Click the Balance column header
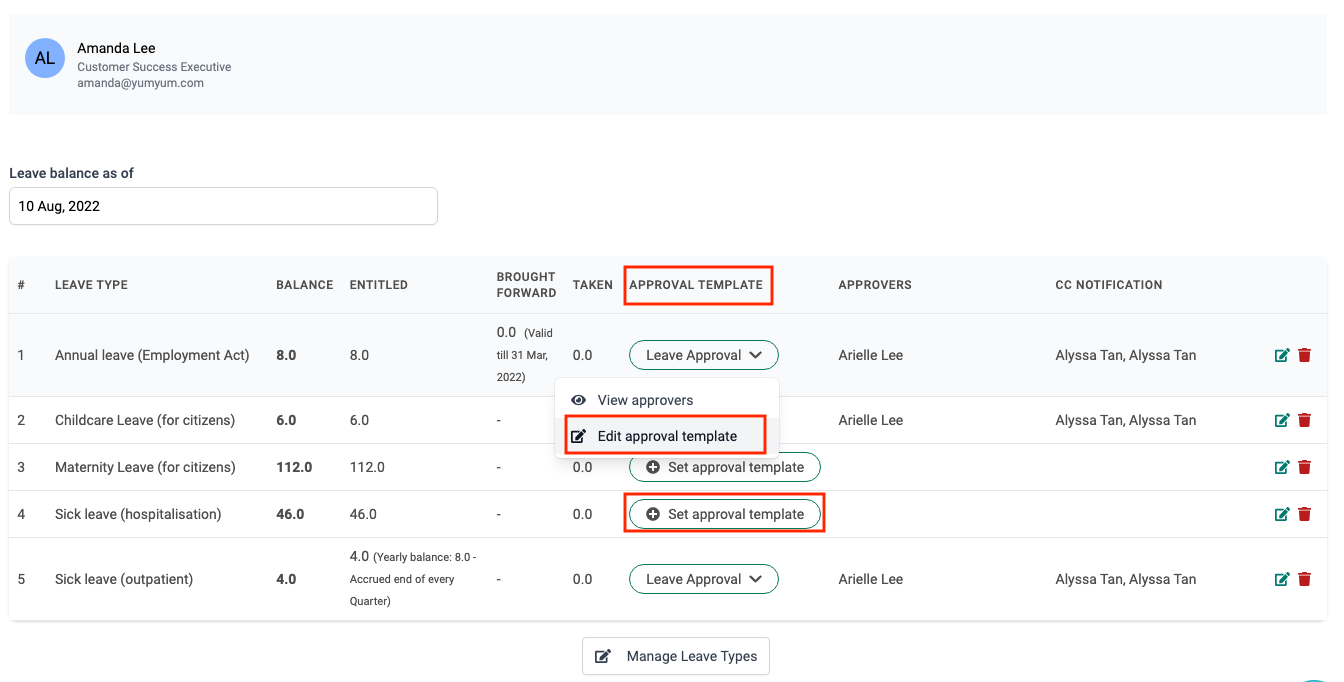The height and width of the screenshot is (682, 1344). 305,285
